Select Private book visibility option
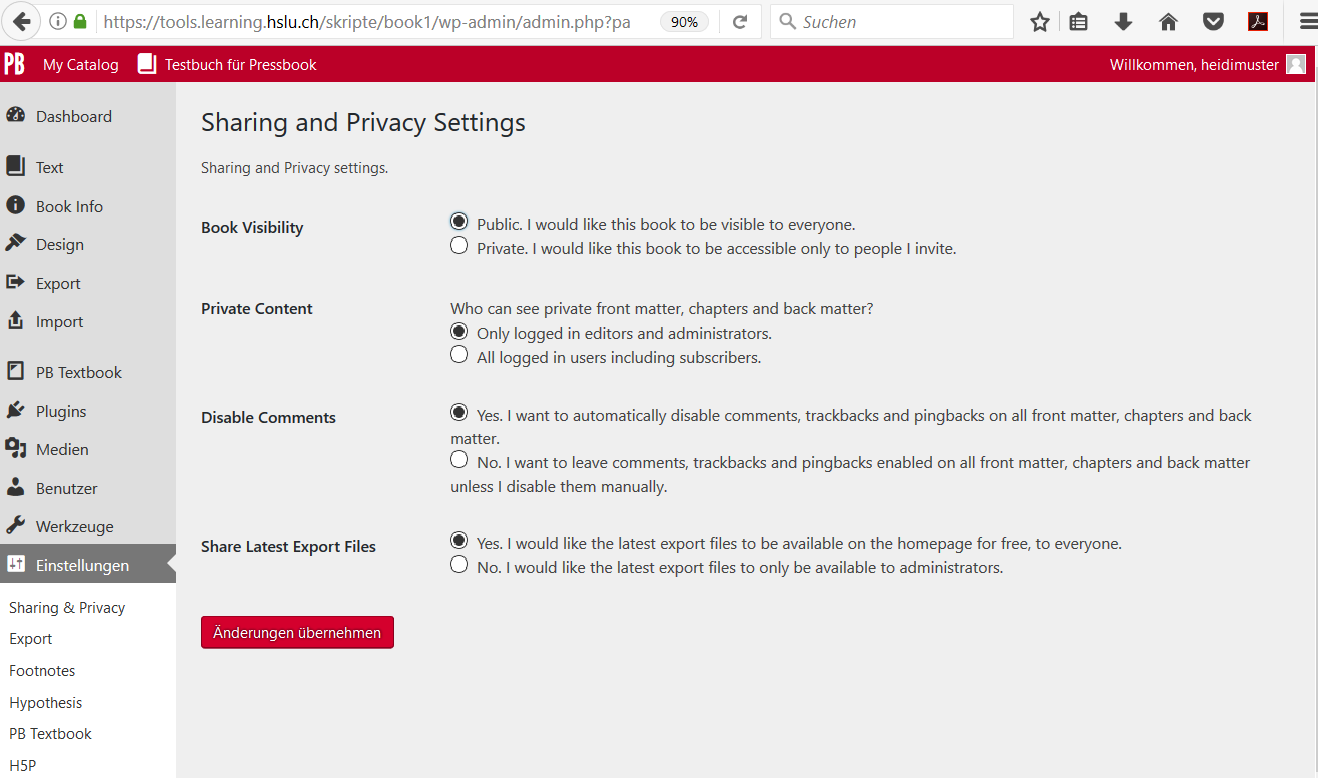 click(459, 245)
